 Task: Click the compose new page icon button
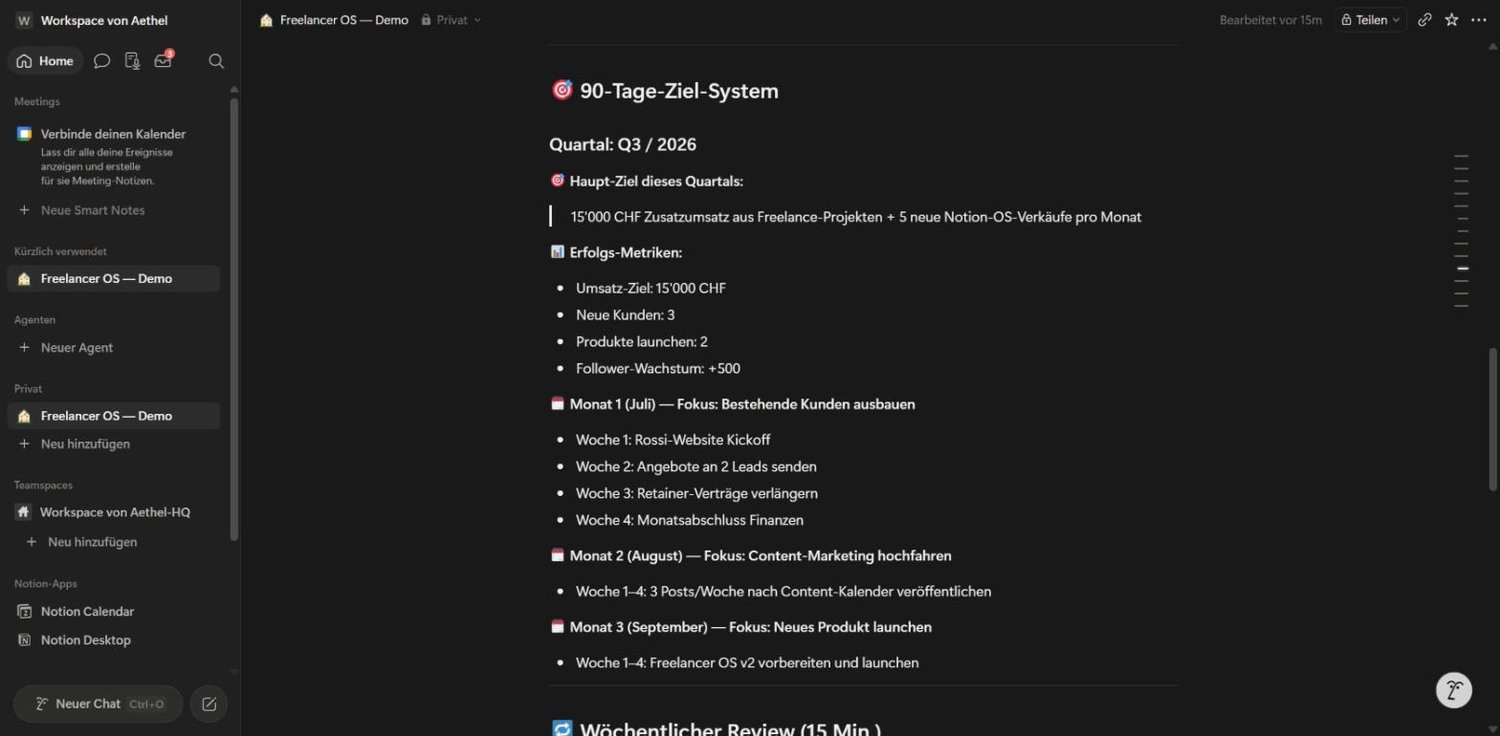209,704
